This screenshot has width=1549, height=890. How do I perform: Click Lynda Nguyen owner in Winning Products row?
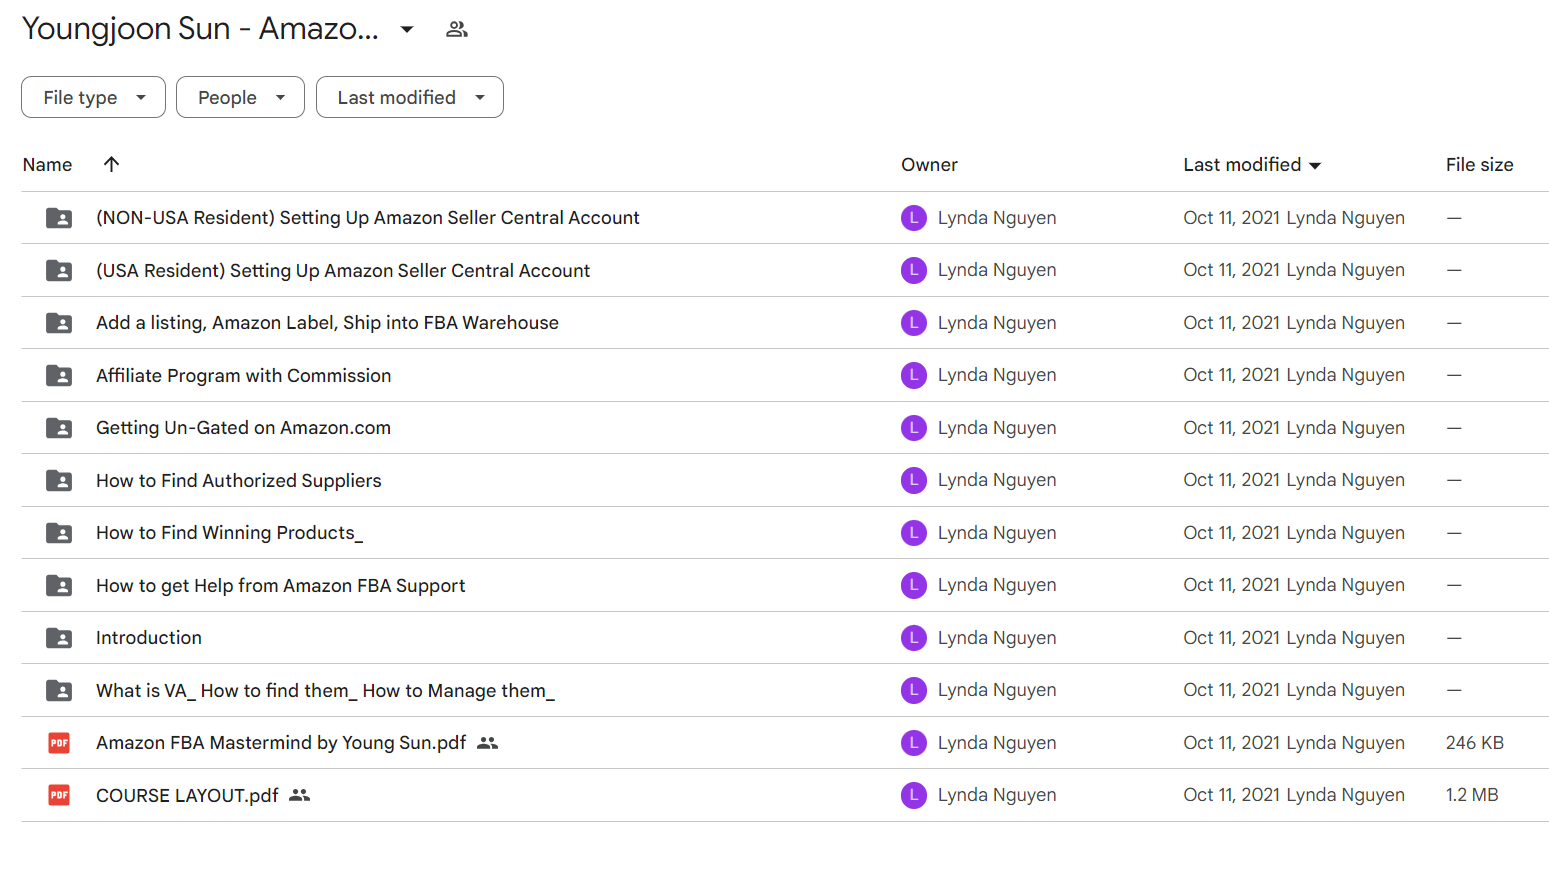tap(997, 533)
